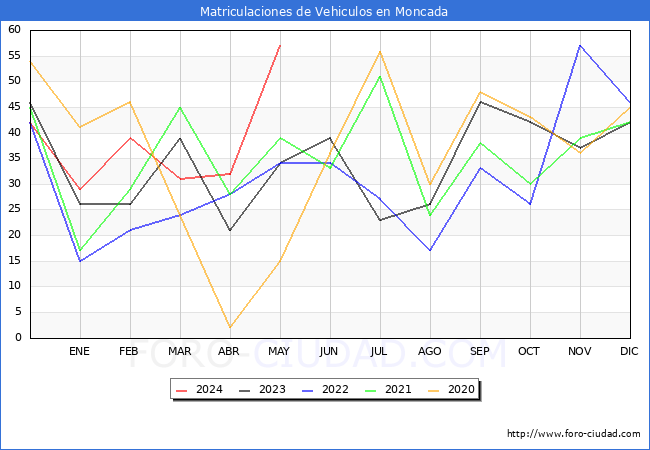Screen dimensions: 650x450
Task: Select the 2020 legend label
Action: tap(461, 390)
